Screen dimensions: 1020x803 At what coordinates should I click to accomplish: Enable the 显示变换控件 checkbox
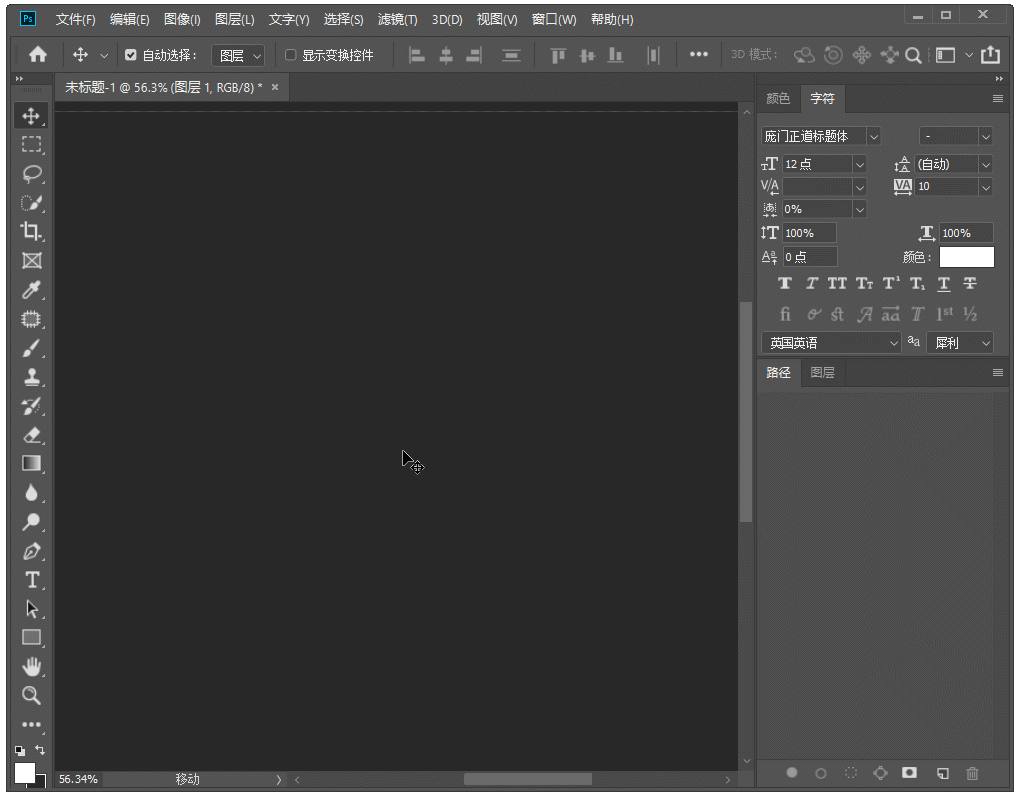(291, 55)
